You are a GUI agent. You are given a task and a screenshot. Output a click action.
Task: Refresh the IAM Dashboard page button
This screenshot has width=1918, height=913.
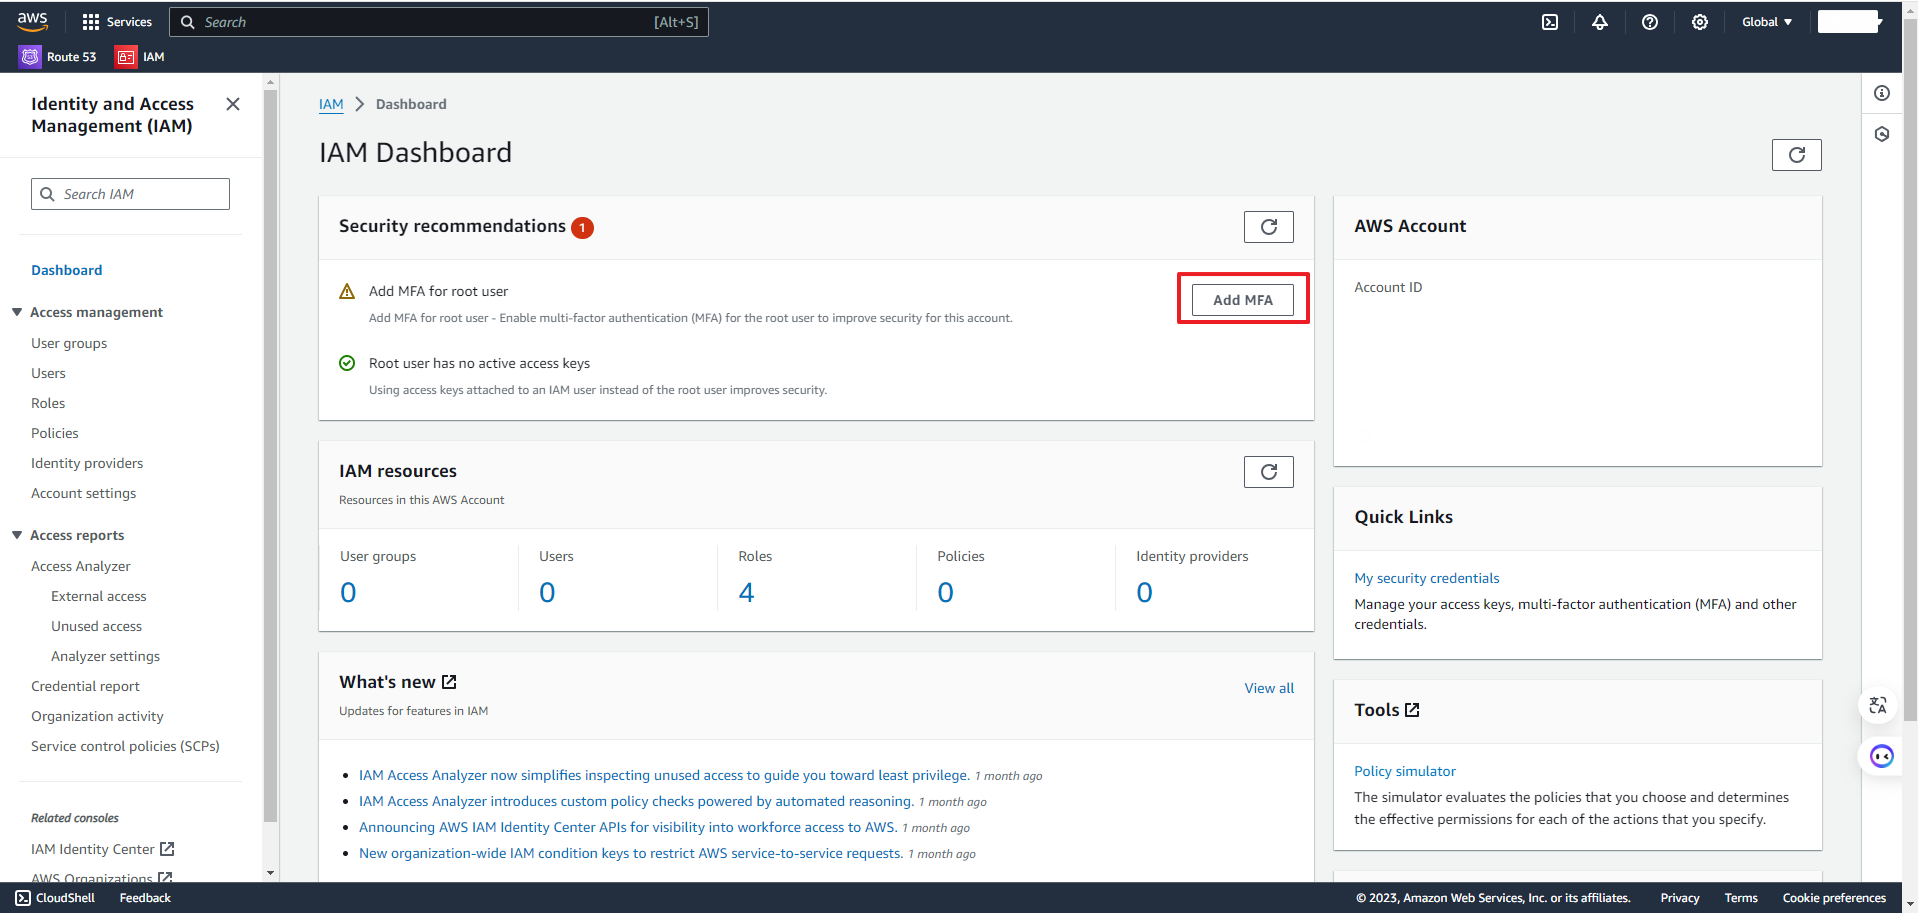coord(1796,155)
